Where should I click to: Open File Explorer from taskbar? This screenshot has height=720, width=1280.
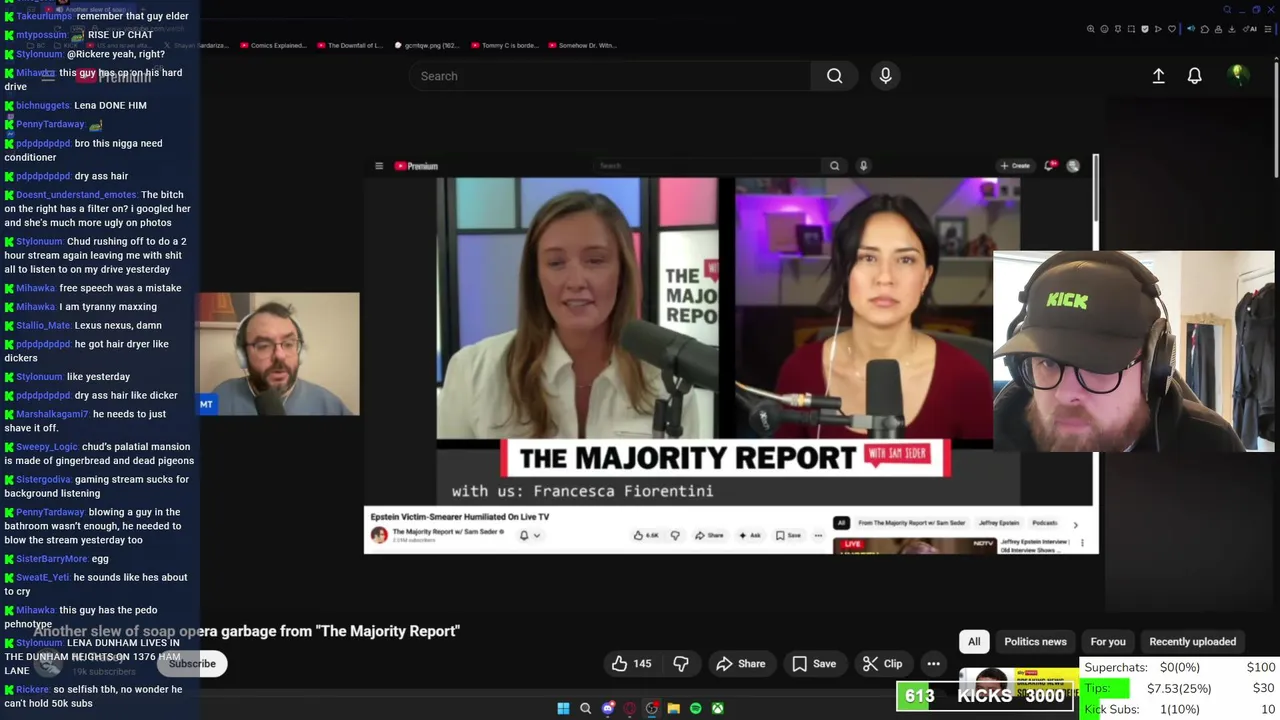pos(673,708)
